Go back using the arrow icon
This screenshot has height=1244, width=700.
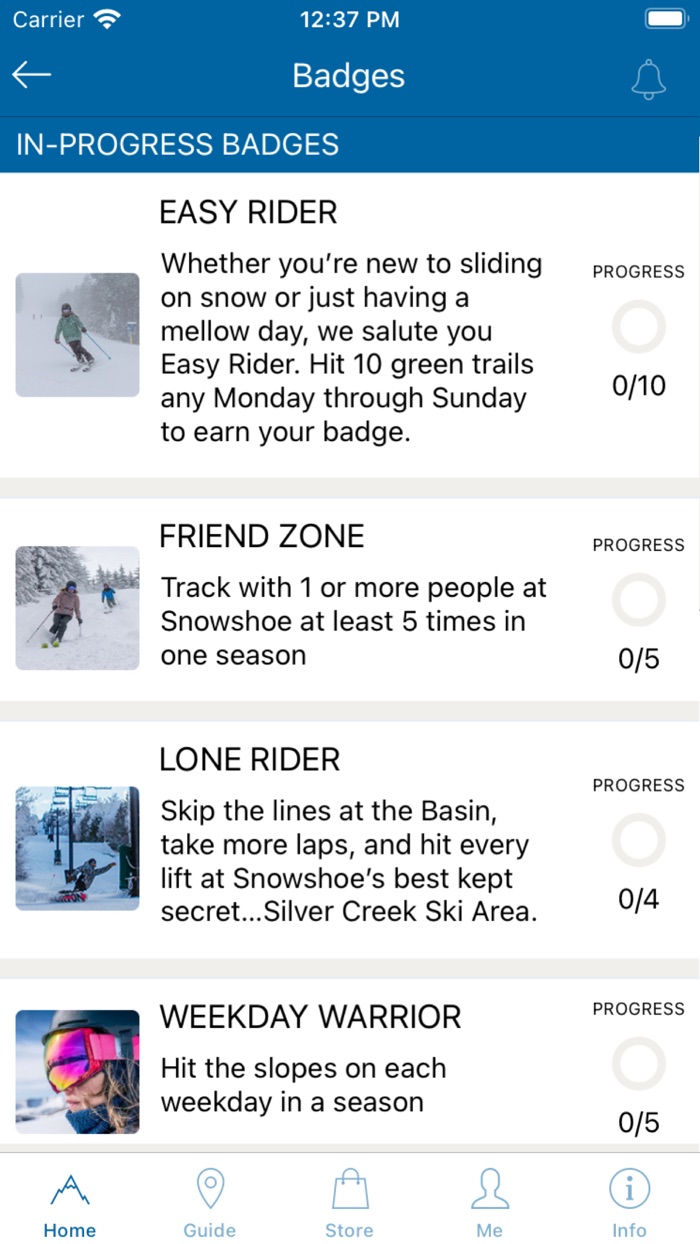(31, 74)
